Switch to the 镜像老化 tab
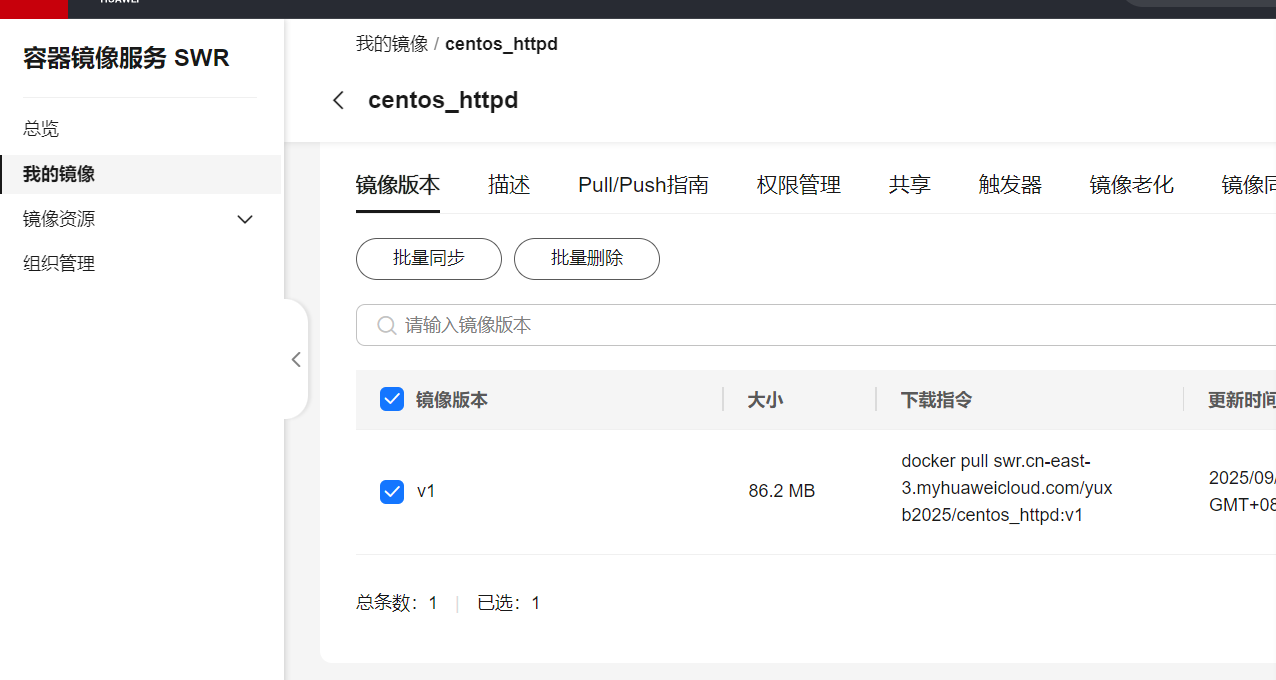The height and width of the screenshot is (680, 1276). (x=1132, y=185)
